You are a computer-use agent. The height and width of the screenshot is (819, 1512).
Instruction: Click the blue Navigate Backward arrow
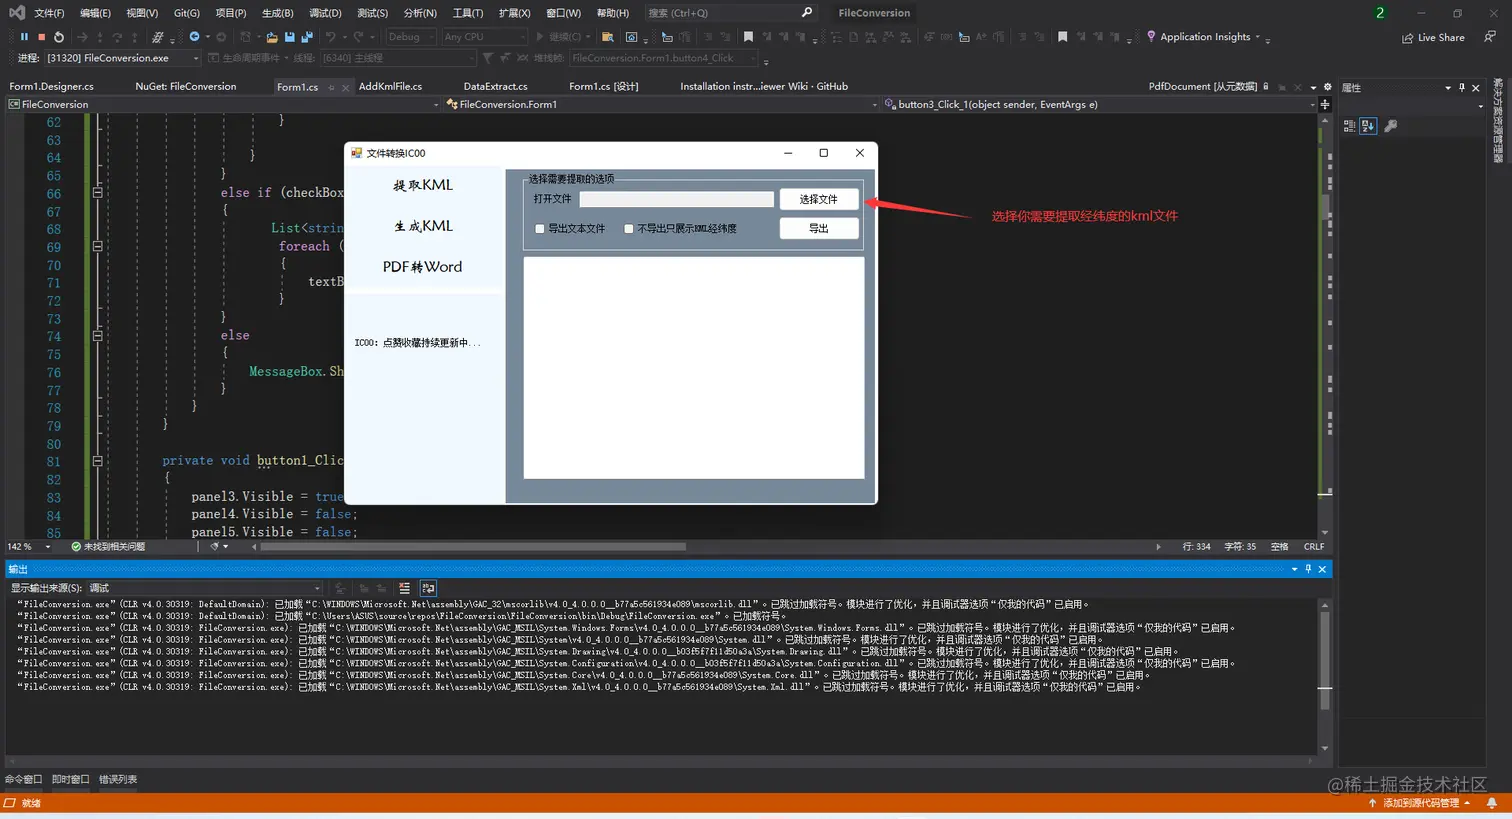pyautogui.click(x=194, y=37)
